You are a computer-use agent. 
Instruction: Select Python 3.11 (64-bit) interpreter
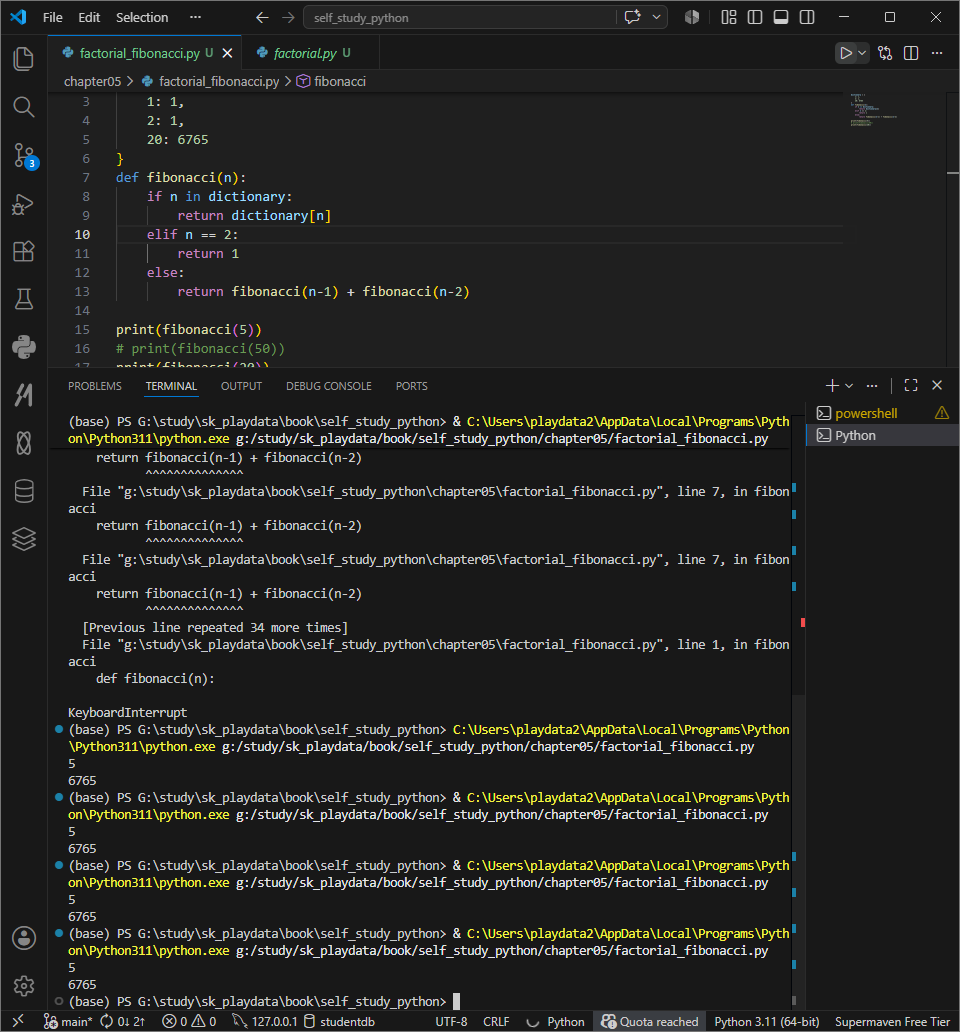point(767,1021)
